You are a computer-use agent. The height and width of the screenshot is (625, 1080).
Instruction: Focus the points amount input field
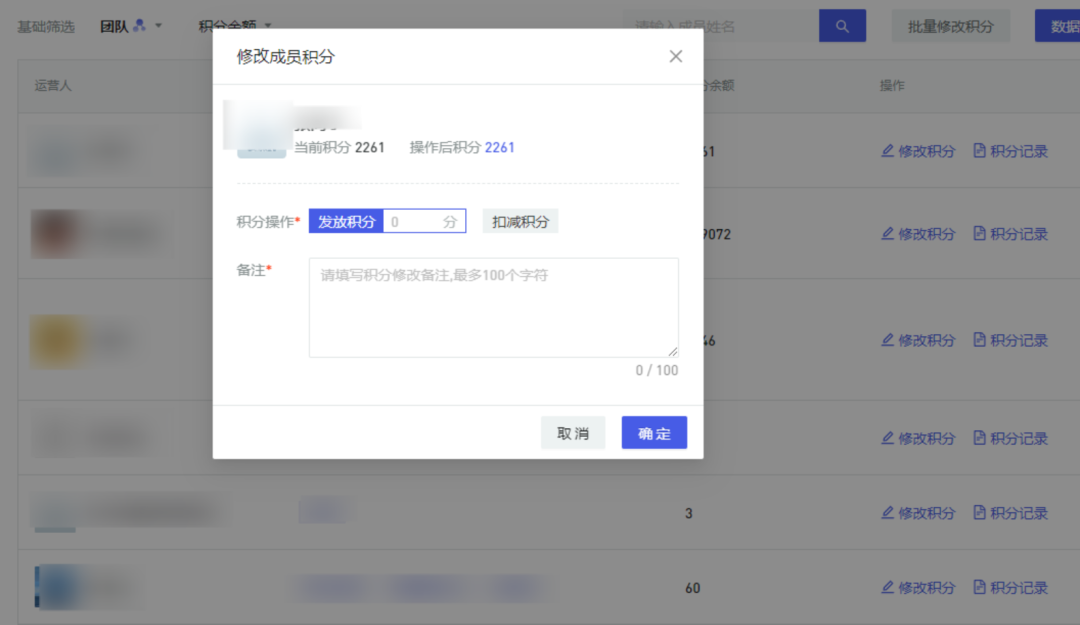(412, 222)
